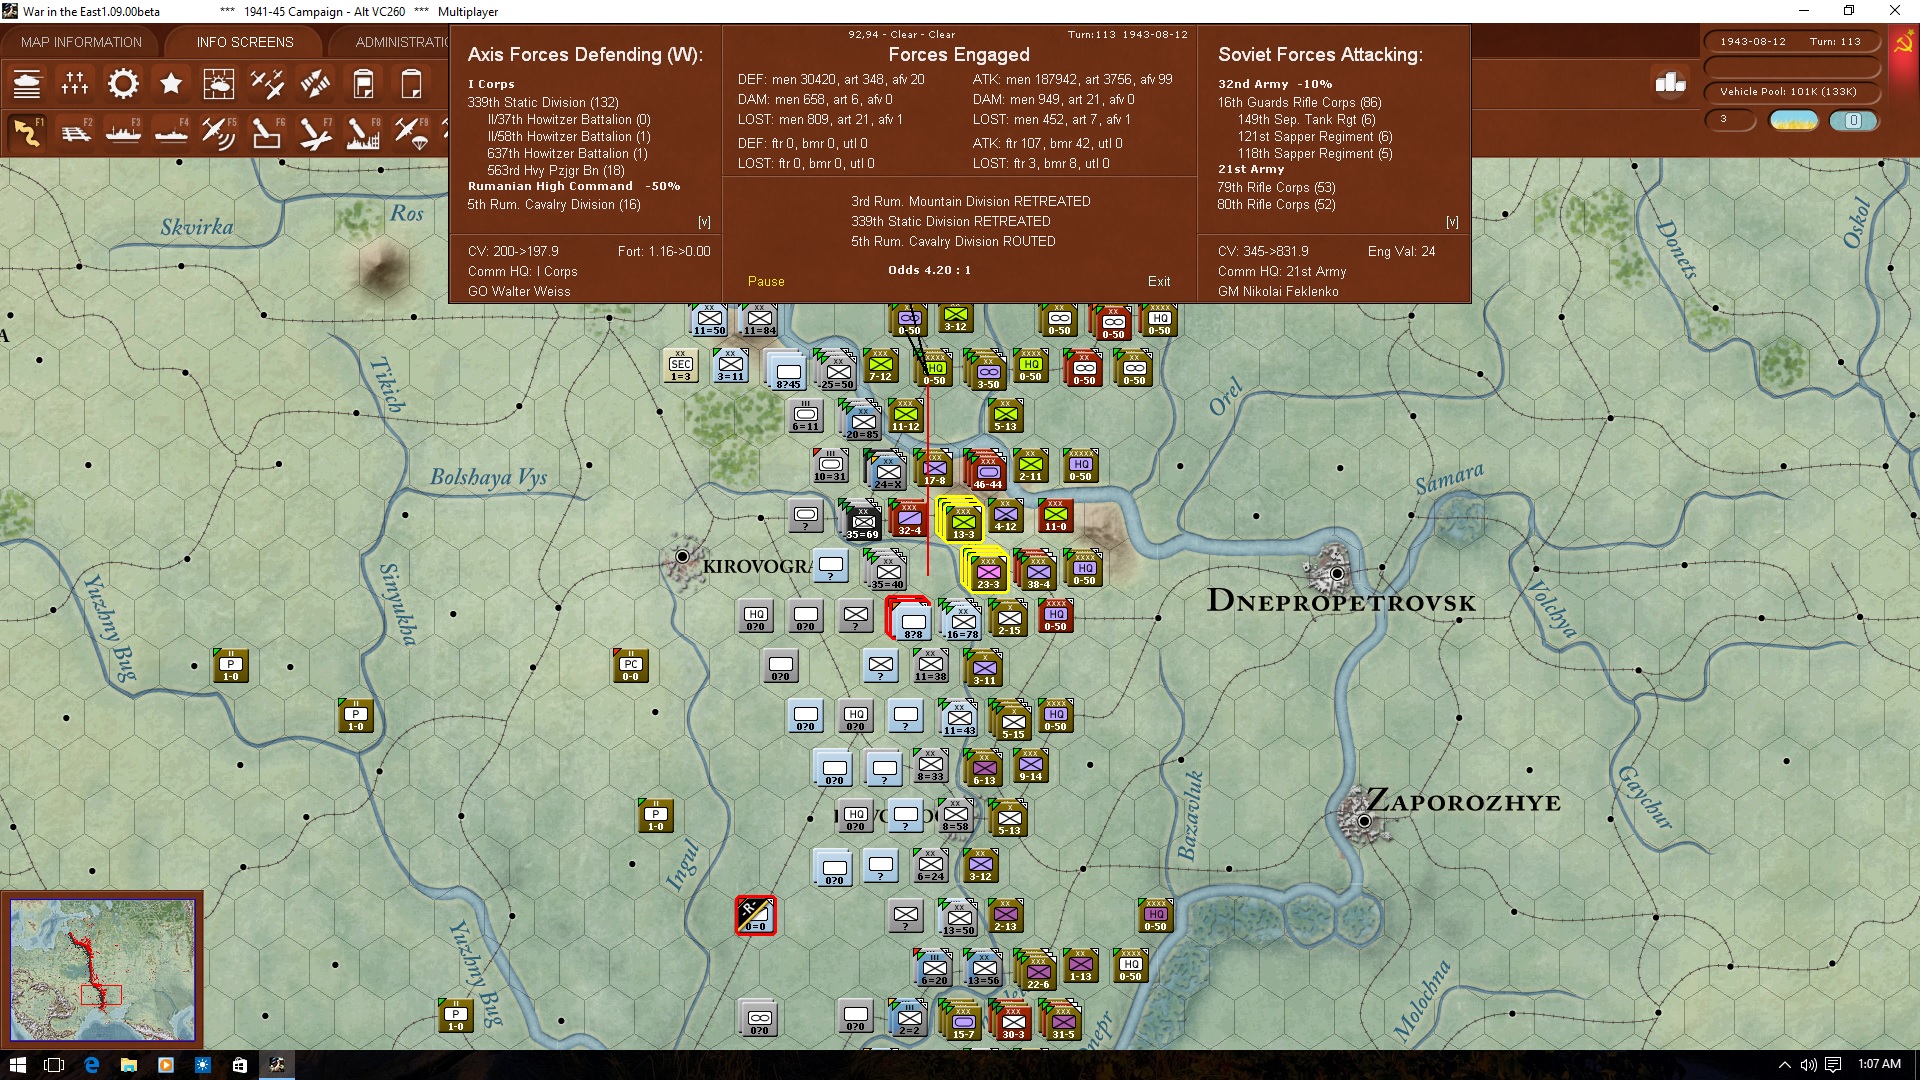Click Exit on the combat report
The width and height of the screenshot is (1920, 1080).
[x=1159, y=282]
